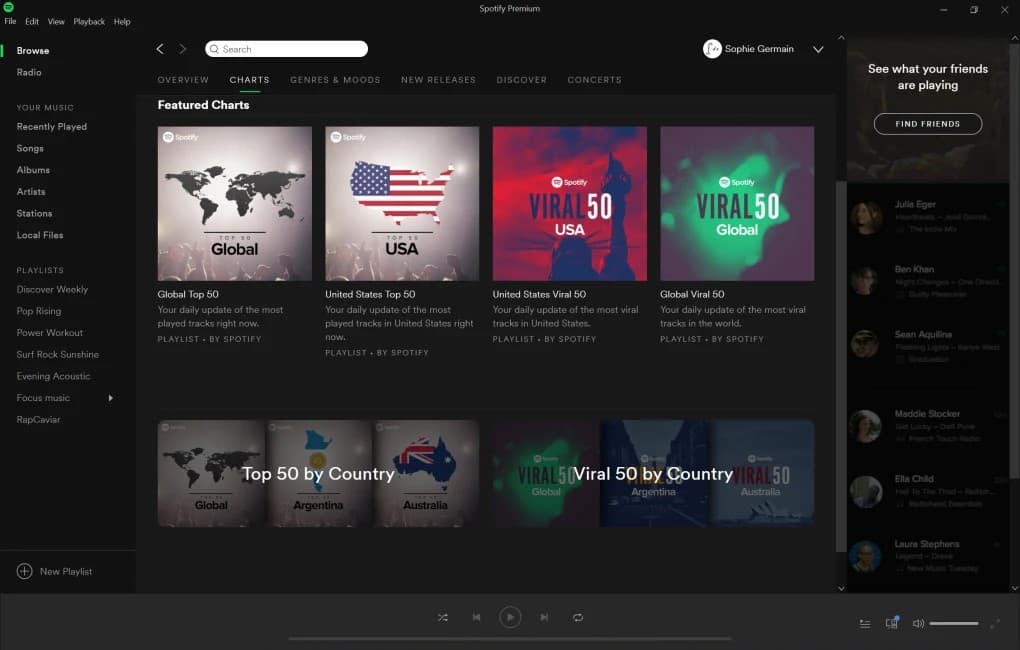Enable shuffle playback
Screen dimensions: 1020x650
(x=443, y=617)
